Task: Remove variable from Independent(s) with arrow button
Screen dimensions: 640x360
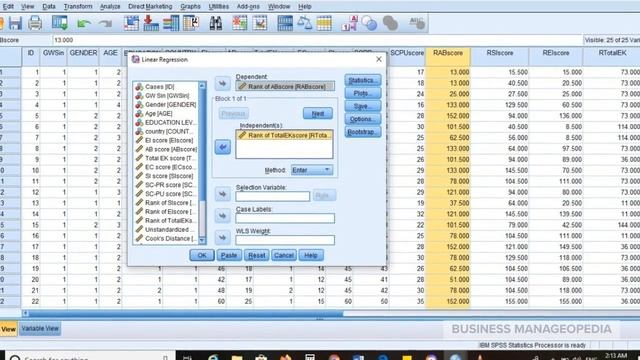Action: tap(222, 147)
